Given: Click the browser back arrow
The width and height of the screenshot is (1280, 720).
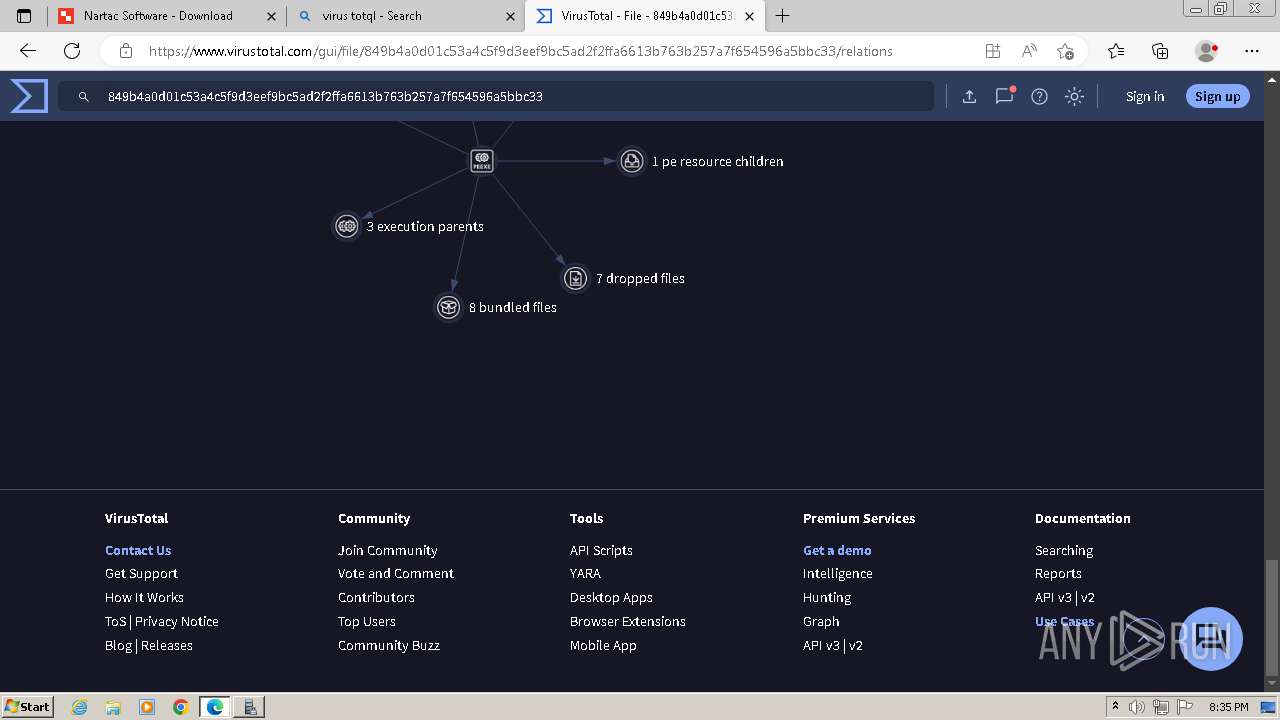Looking at the screenshot, I should coord(28,51).
